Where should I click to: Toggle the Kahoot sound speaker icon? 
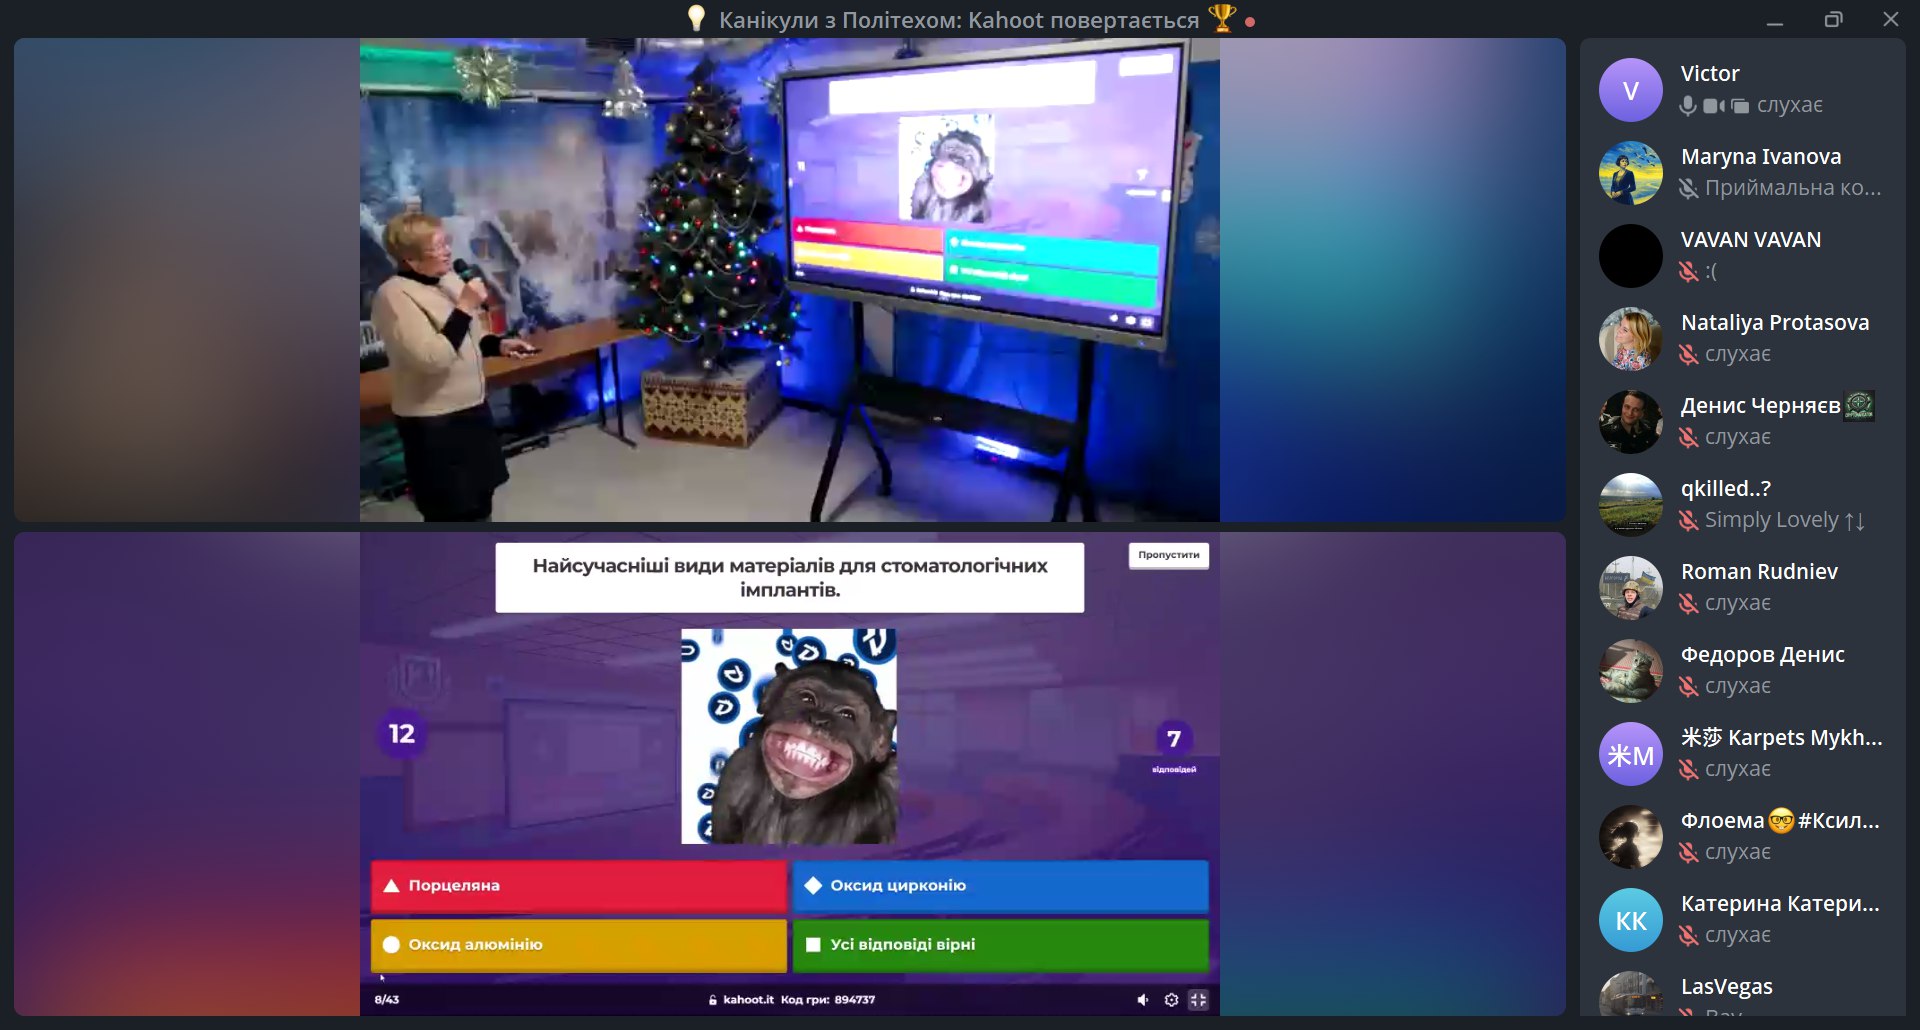pyautogui.click(x=1143, y=1000)
